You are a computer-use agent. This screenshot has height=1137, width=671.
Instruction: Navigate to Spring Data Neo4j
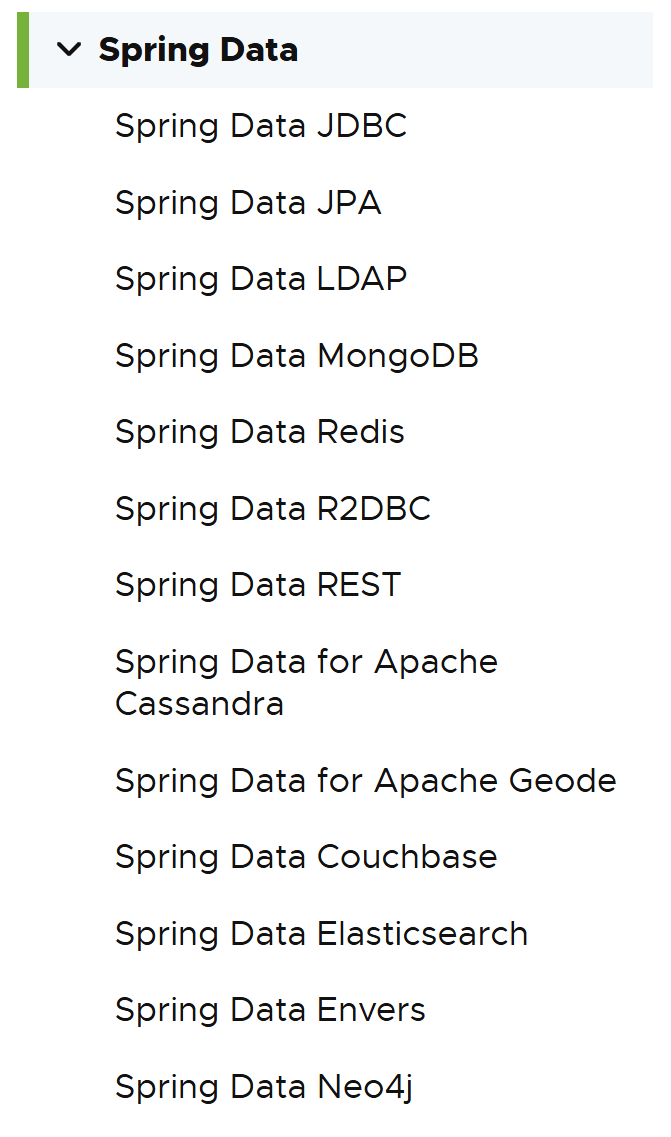point(263,1087)
